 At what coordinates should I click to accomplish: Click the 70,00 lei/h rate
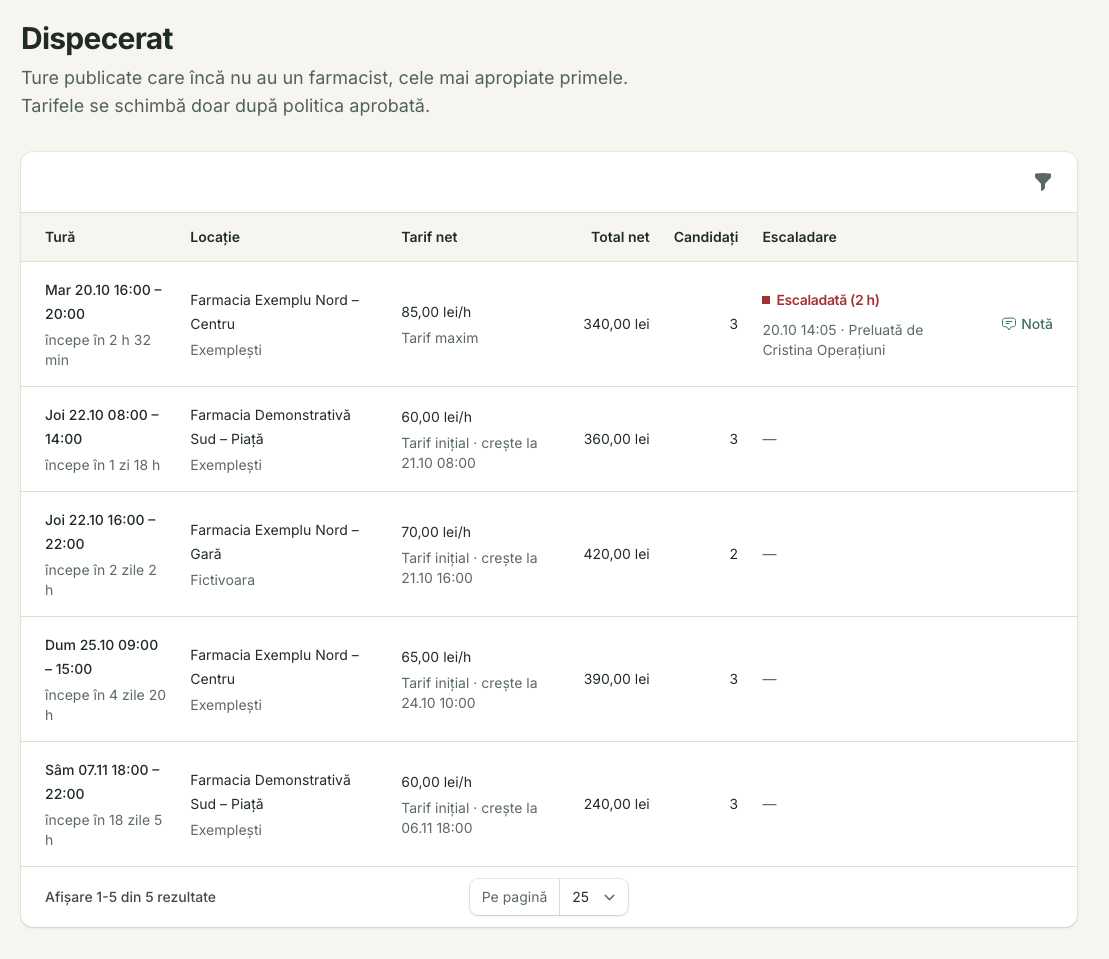(436, 532)
